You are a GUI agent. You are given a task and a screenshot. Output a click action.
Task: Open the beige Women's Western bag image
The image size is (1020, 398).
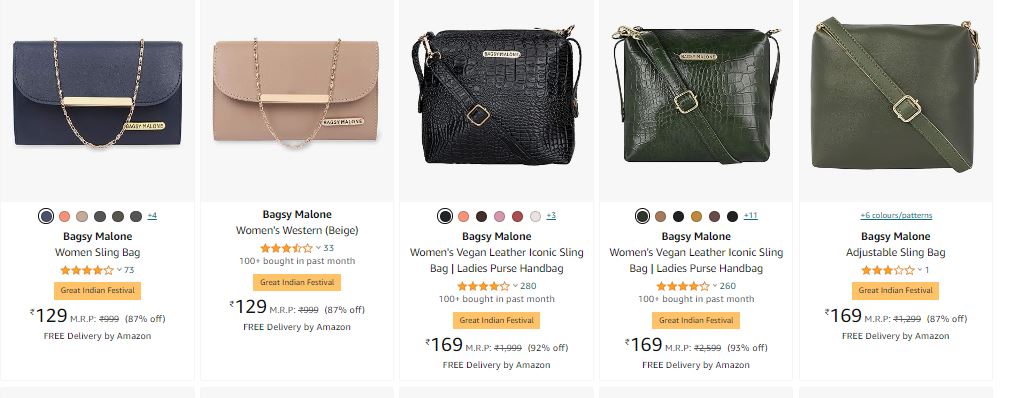[x=297, y=93]
